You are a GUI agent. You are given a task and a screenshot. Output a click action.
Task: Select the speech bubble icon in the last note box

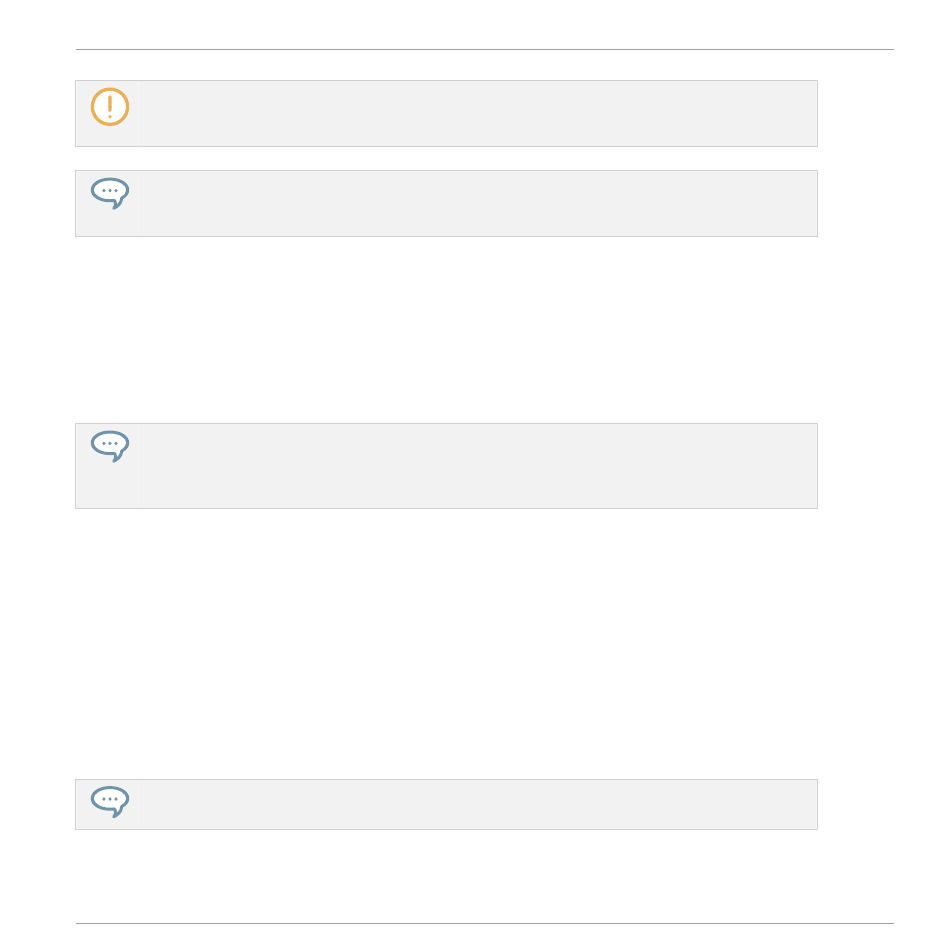coord(110,802)
